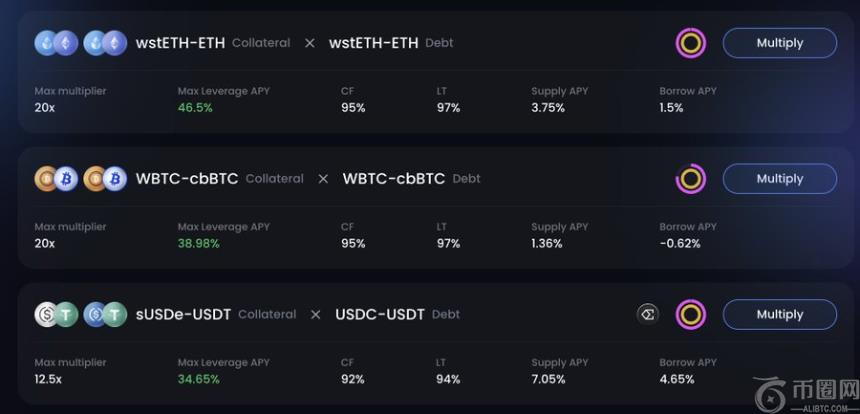Screen dimensions: 860x414
Task: Click the USDC-USDT debt token pair icon
Action: click(x=105, y=314)
